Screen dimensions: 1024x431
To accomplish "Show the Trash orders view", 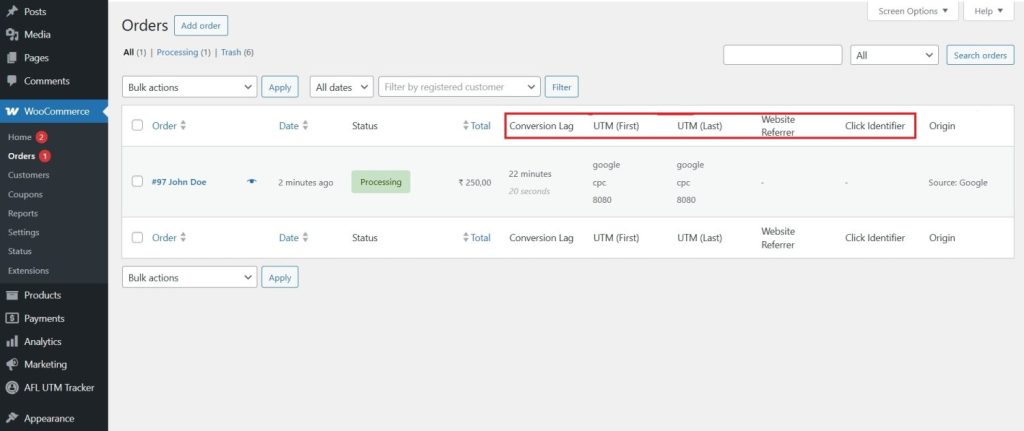I will click(x=231, y=52).
